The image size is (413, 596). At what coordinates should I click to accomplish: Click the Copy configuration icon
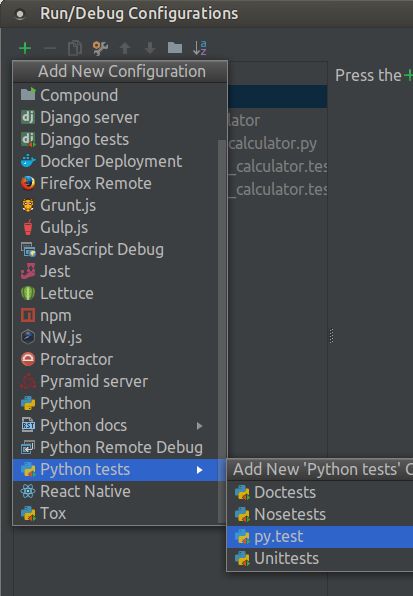coord(75,48)
